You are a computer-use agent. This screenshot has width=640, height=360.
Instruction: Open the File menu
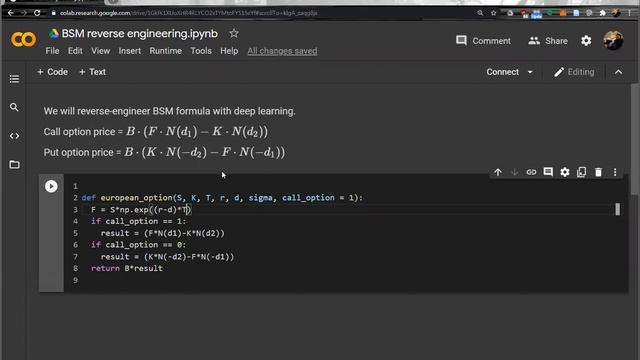52,51
